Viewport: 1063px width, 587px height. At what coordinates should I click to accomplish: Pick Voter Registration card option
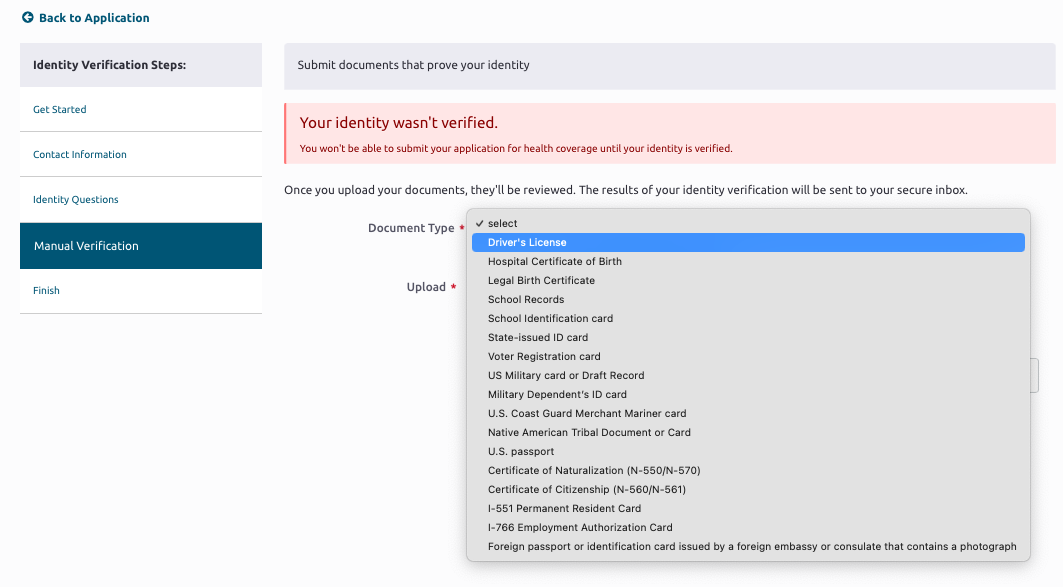tap(748, 357)
